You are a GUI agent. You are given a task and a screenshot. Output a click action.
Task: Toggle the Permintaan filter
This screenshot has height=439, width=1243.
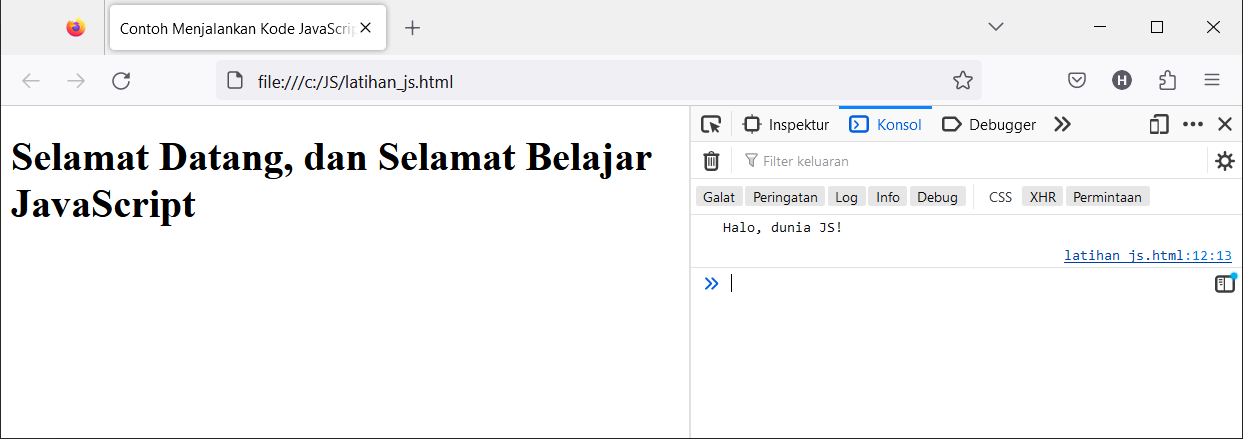pos(1108,197)
